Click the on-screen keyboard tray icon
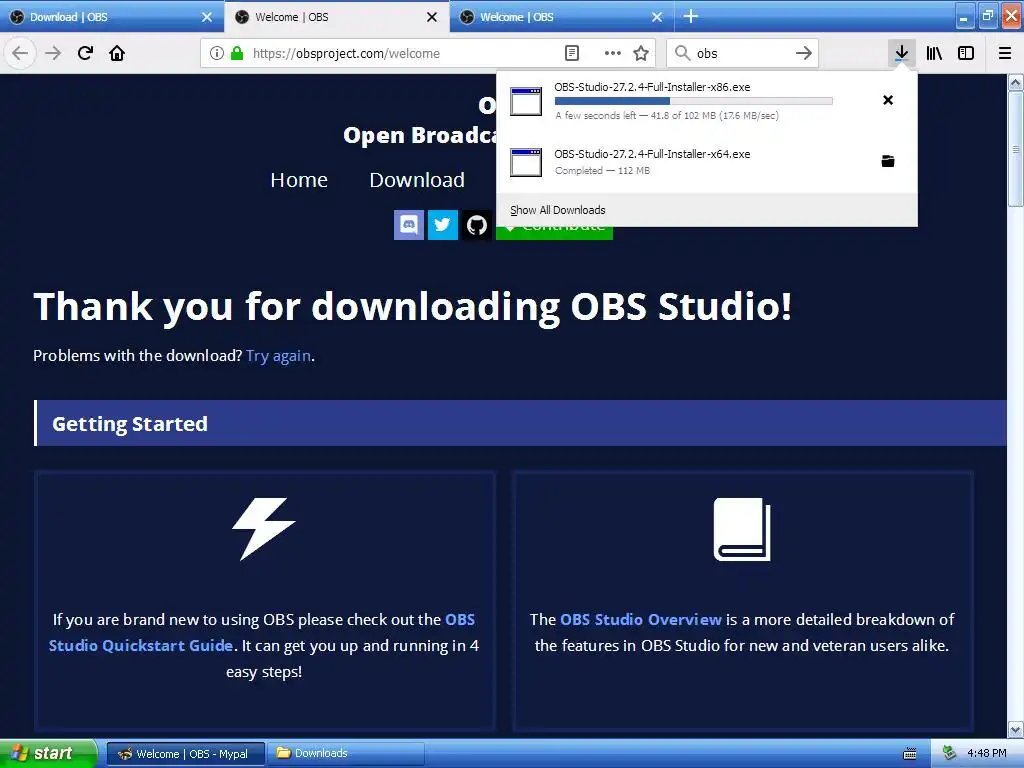 point(909,754)
